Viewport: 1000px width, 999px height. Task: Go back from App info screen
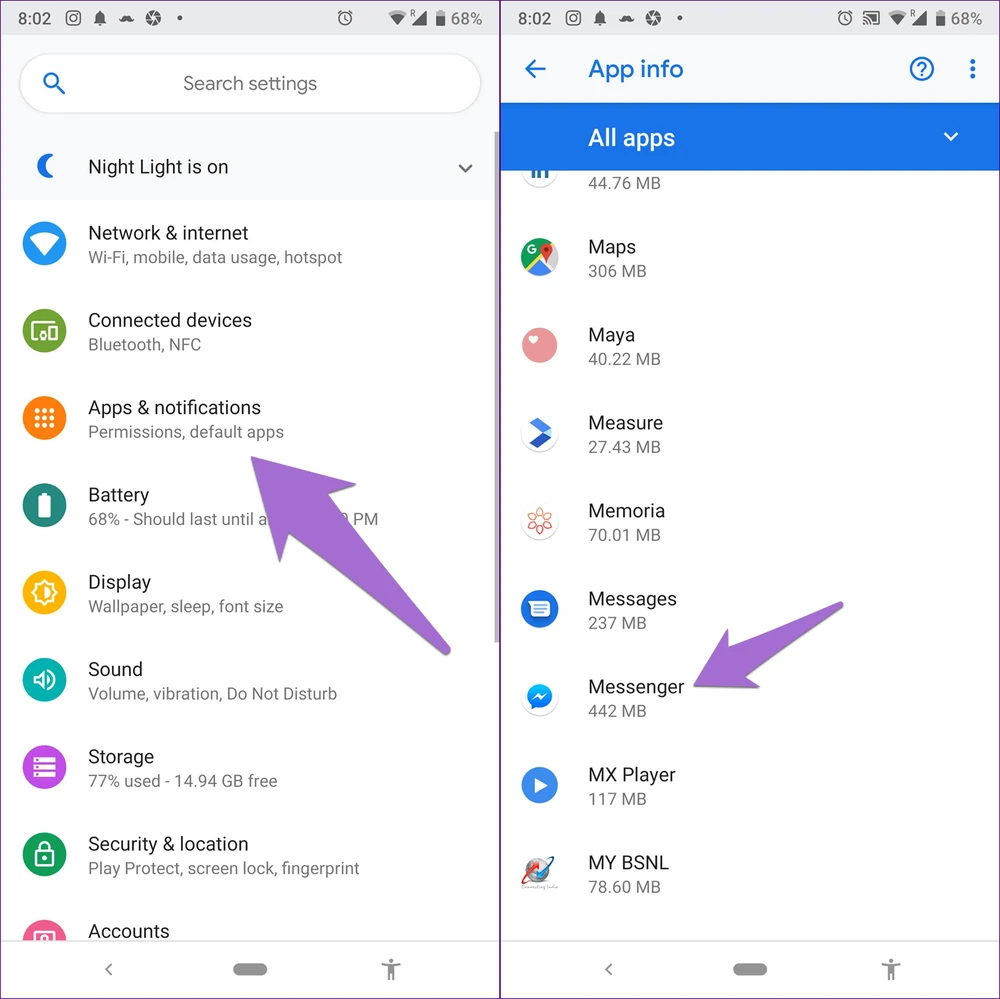tap(535, 69)
